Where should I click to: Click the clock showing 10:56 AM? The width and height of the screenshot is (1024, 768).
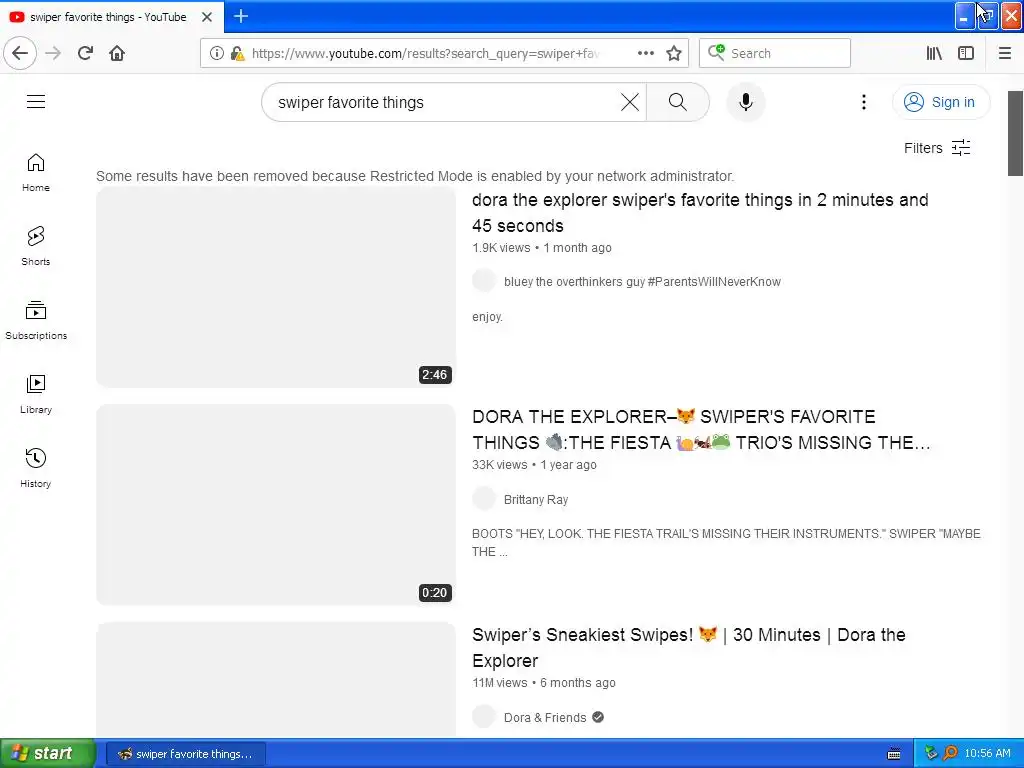tap(987, 753)
